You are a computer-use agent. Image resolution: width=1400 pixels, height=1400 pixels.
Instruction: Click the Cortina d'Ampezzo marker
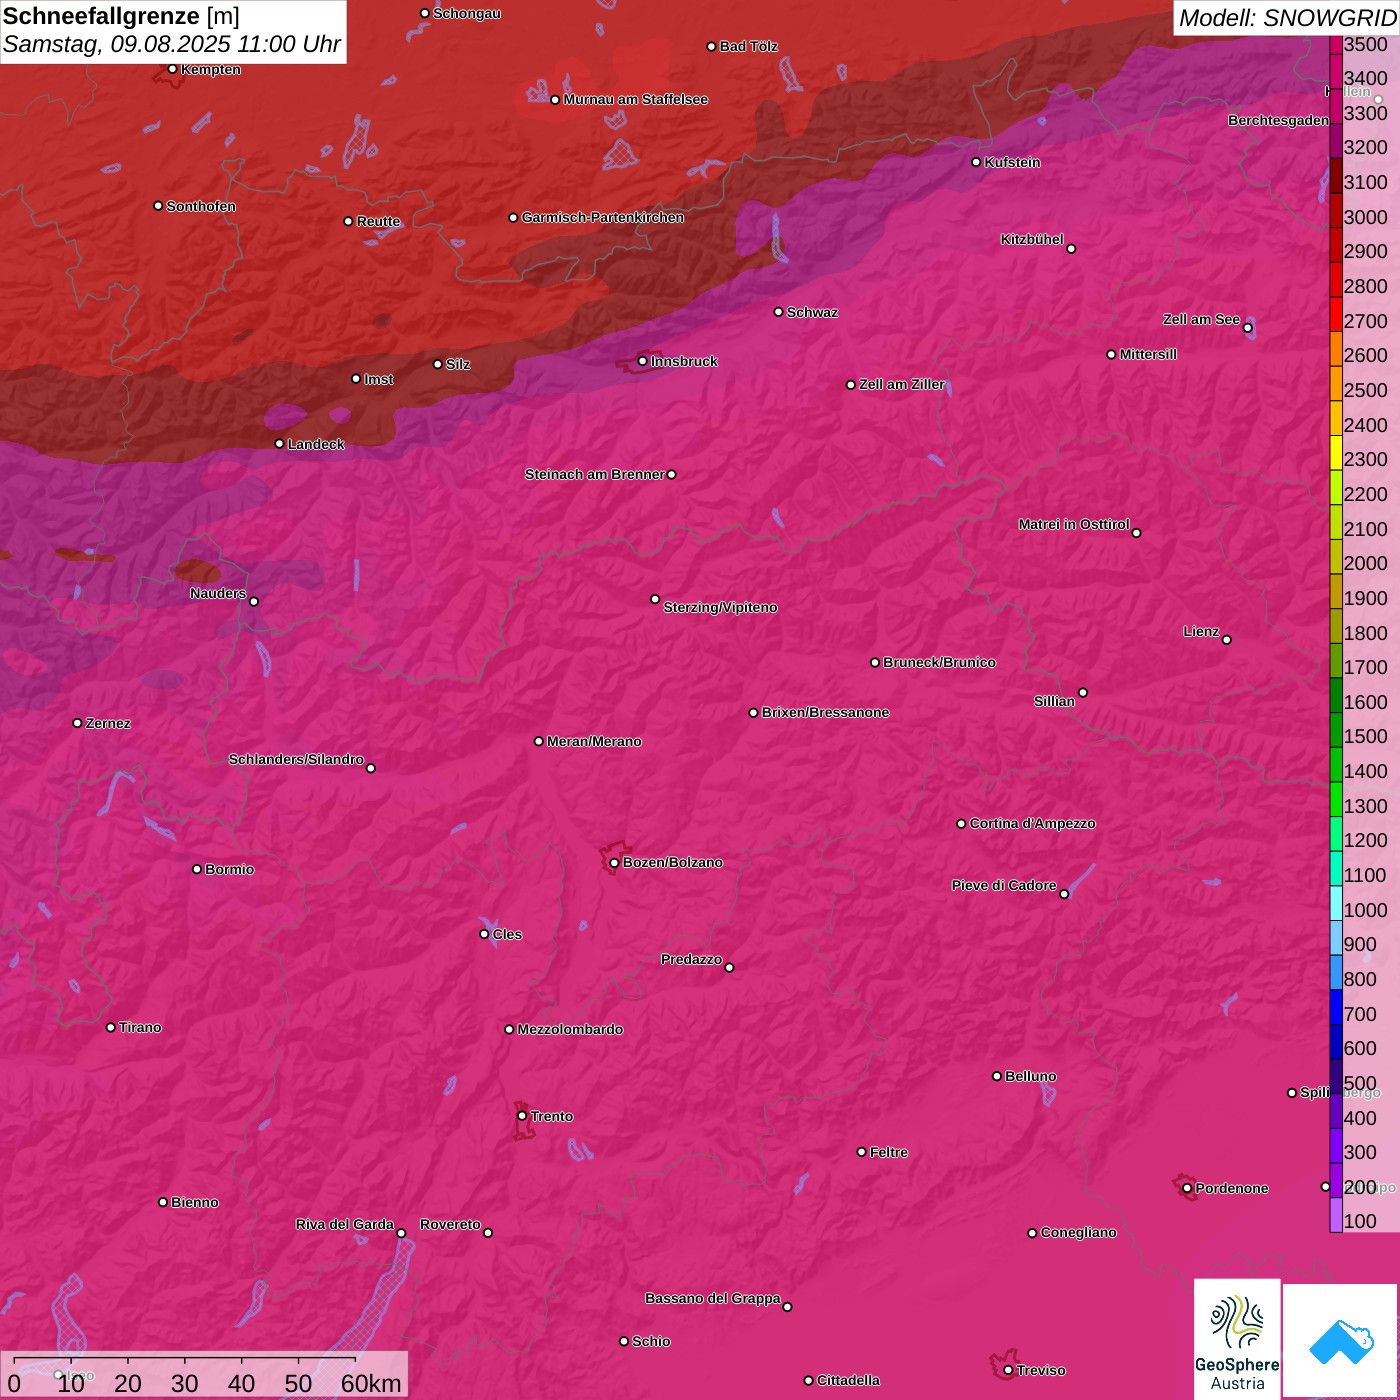point(961,823)
